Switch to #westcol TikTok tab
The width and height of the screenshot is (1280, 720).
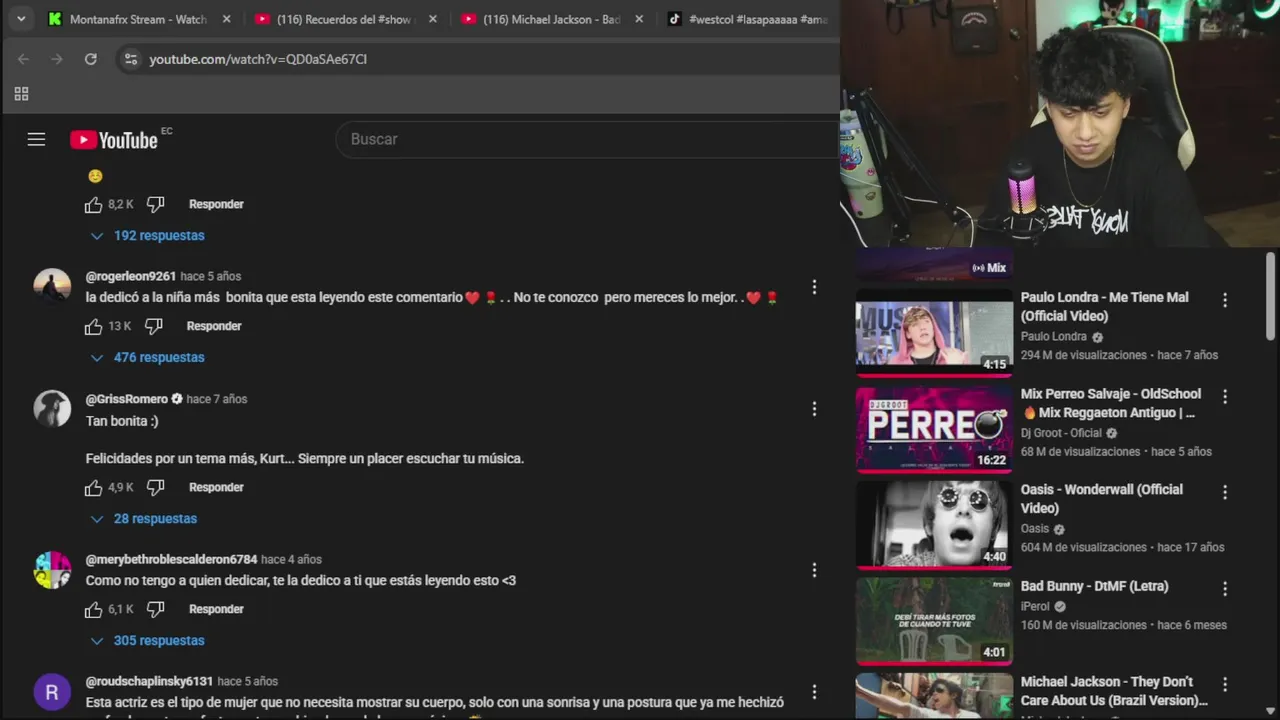click(x=748, y=19)
